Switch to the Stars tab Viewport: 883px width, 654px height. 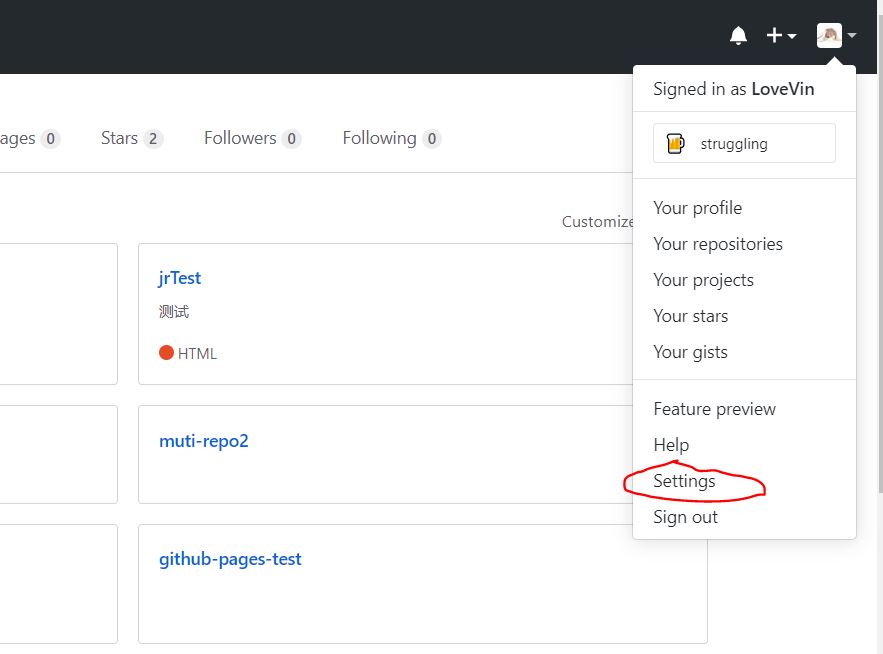tap(130, 138)
